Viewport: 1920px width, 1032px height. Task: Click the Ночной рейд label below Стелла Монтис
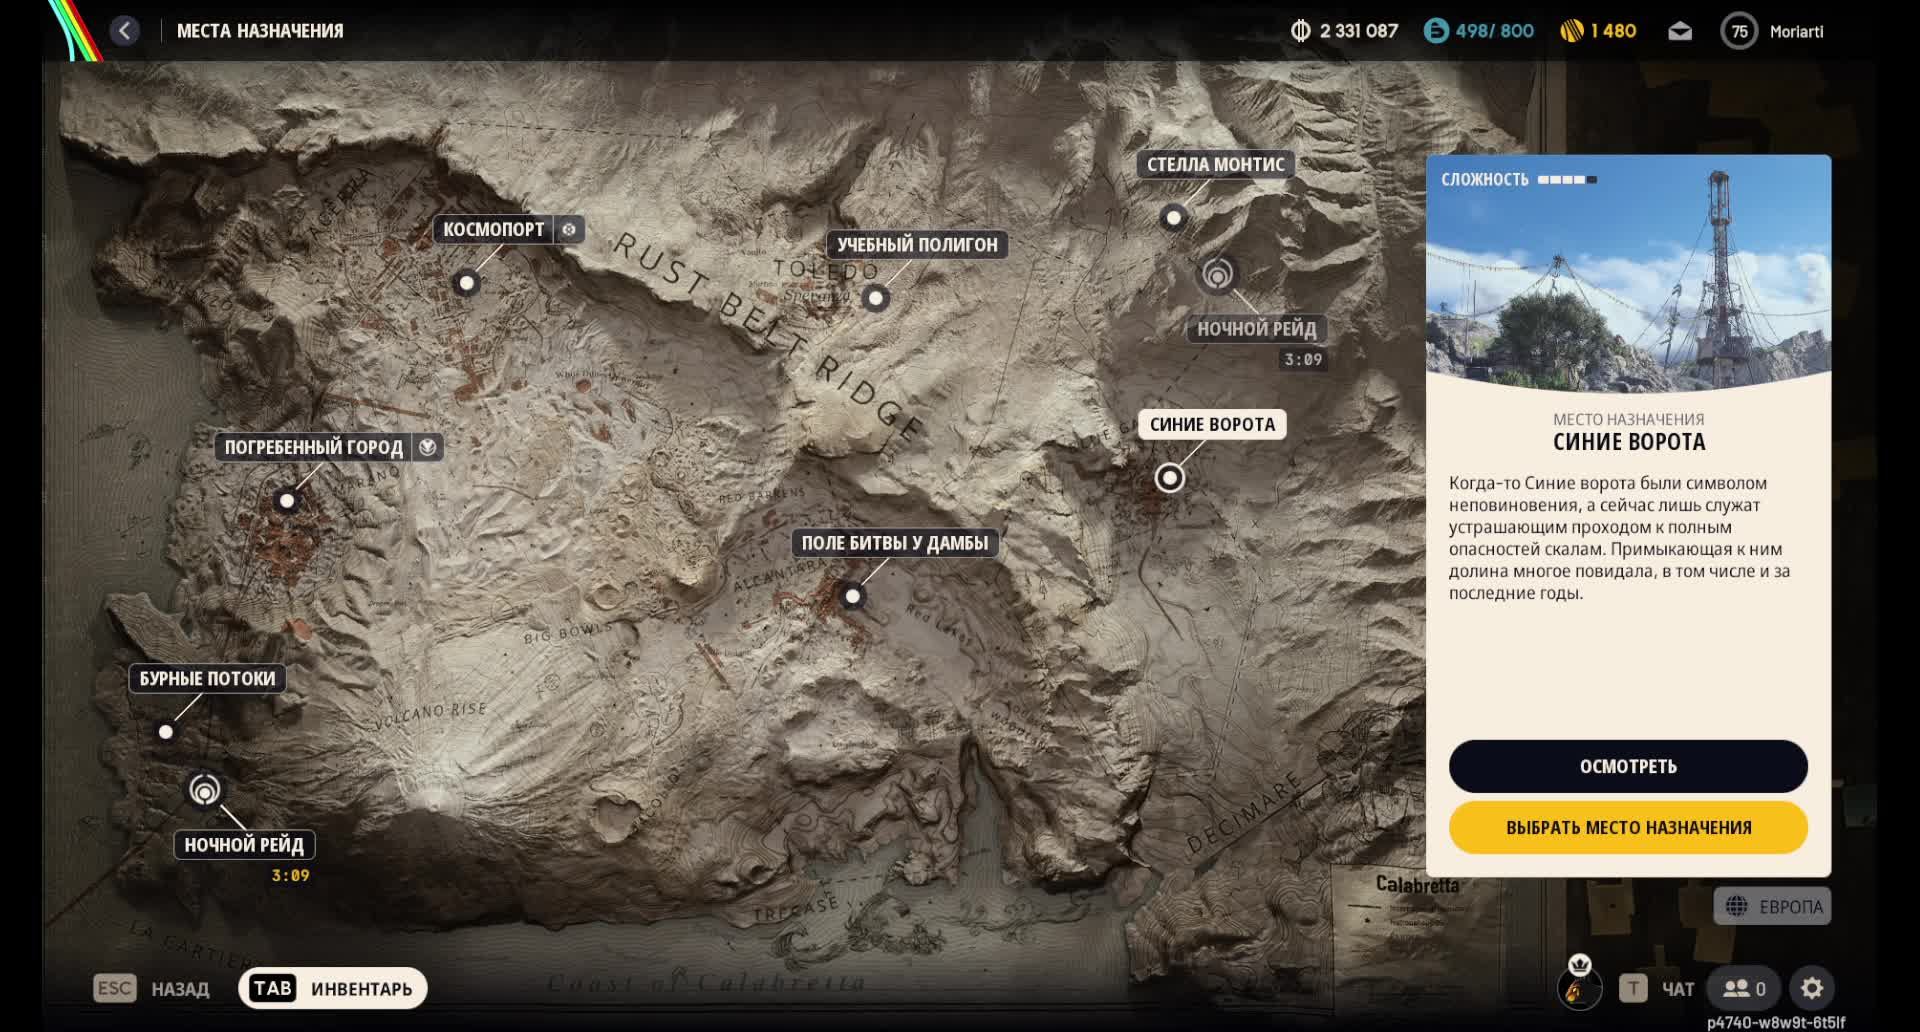(x=1257, y=329)
